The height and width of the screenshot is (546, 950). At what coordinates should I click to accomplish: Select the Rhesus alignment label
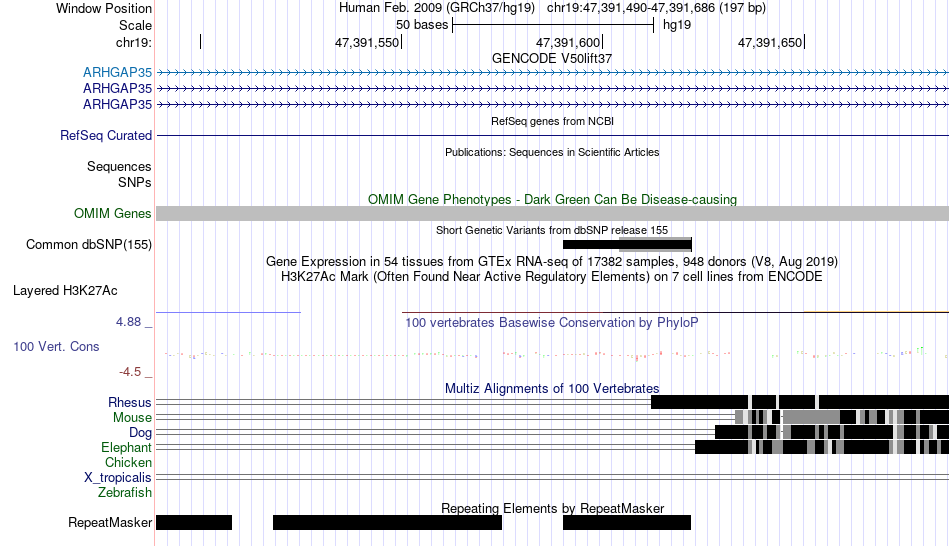[x=130, y=402]
